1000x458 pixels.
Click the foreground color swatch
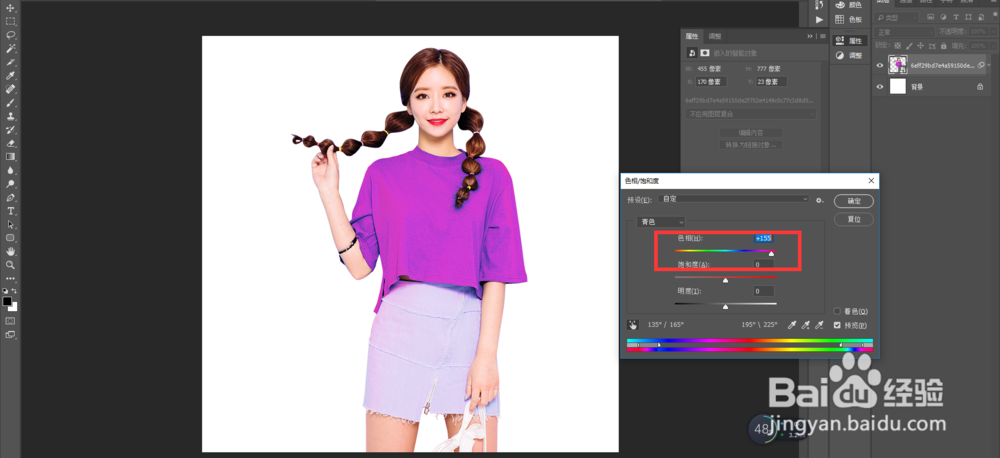[7, 300]
